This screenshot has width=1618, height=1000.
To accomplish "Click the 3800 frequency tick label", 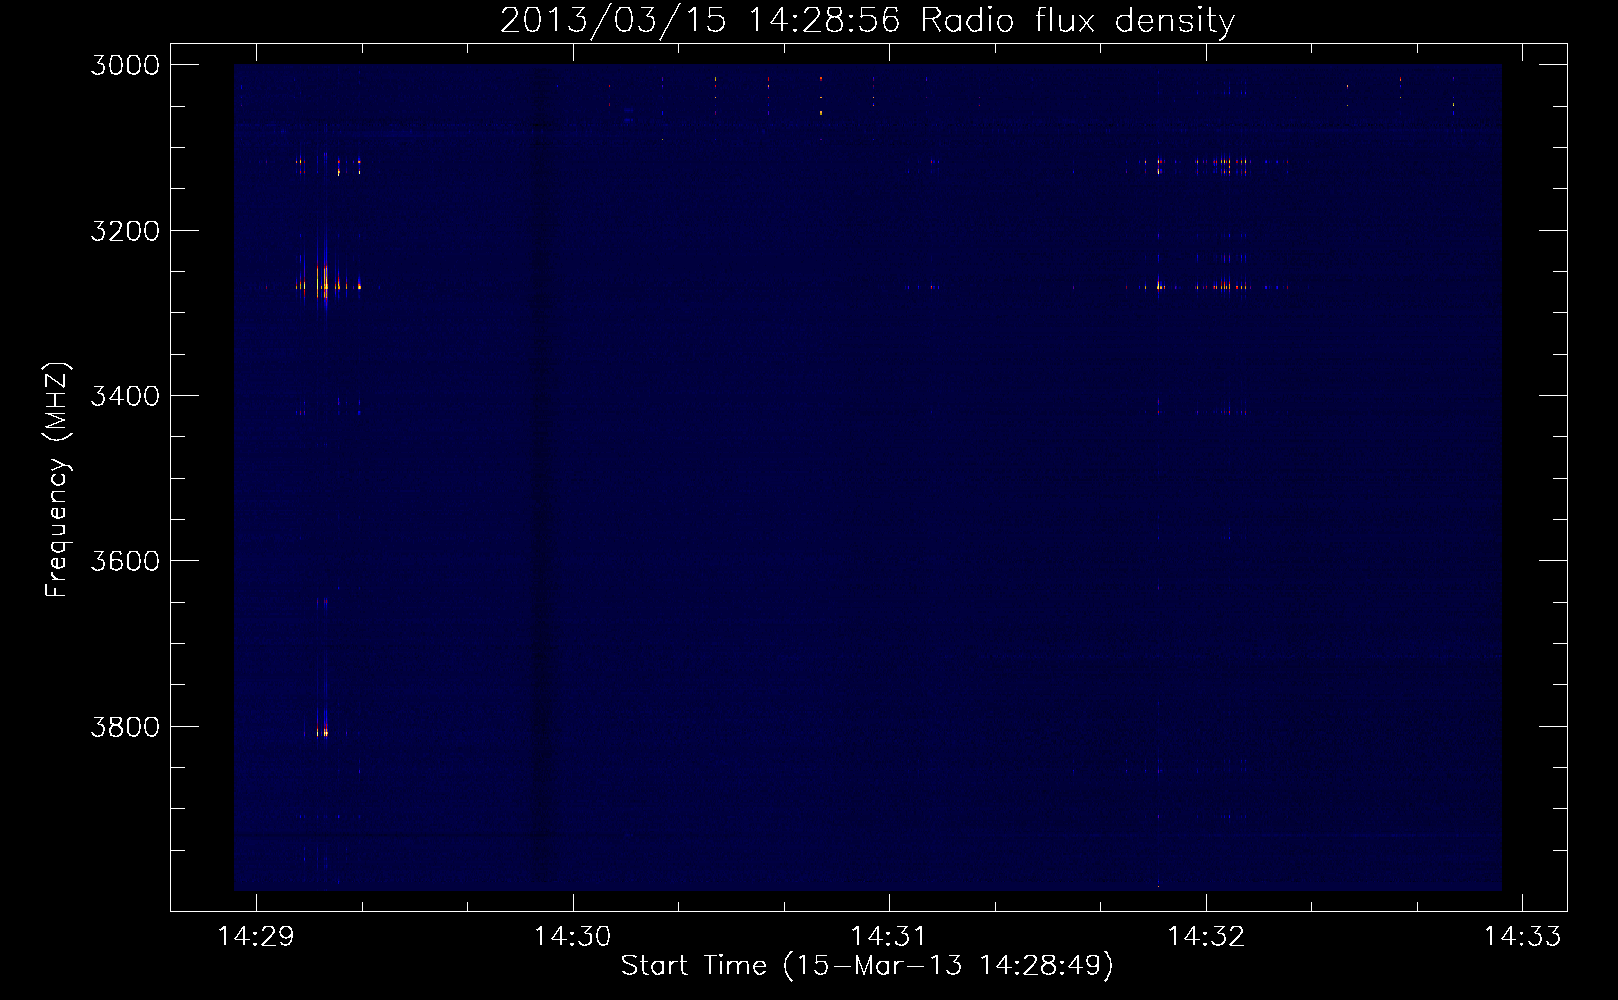I will tap(125, 726).
